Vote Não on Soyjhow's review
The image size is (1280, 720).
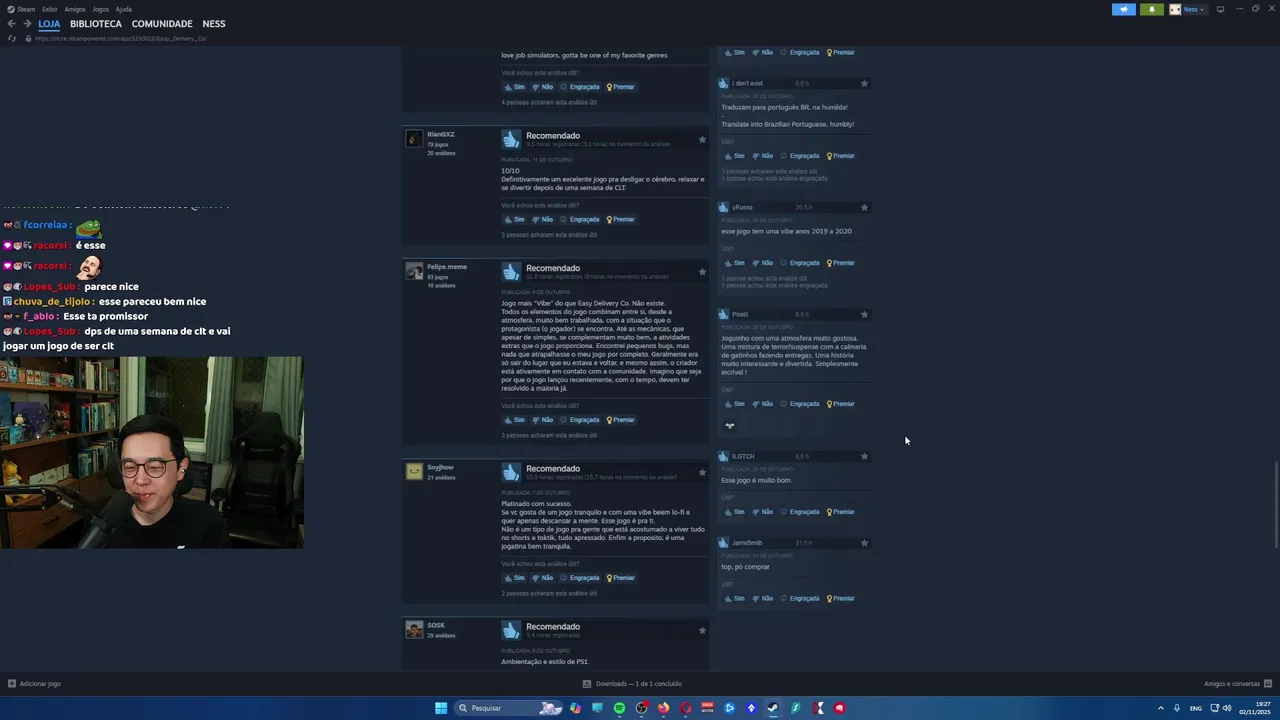click(542, 578)
